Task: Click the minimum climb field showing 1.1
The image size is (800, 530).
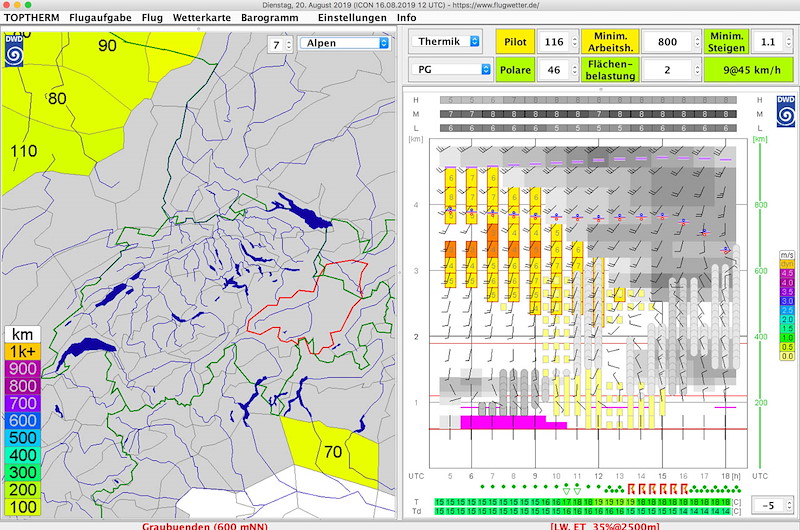Action: [x=767, y=42]
